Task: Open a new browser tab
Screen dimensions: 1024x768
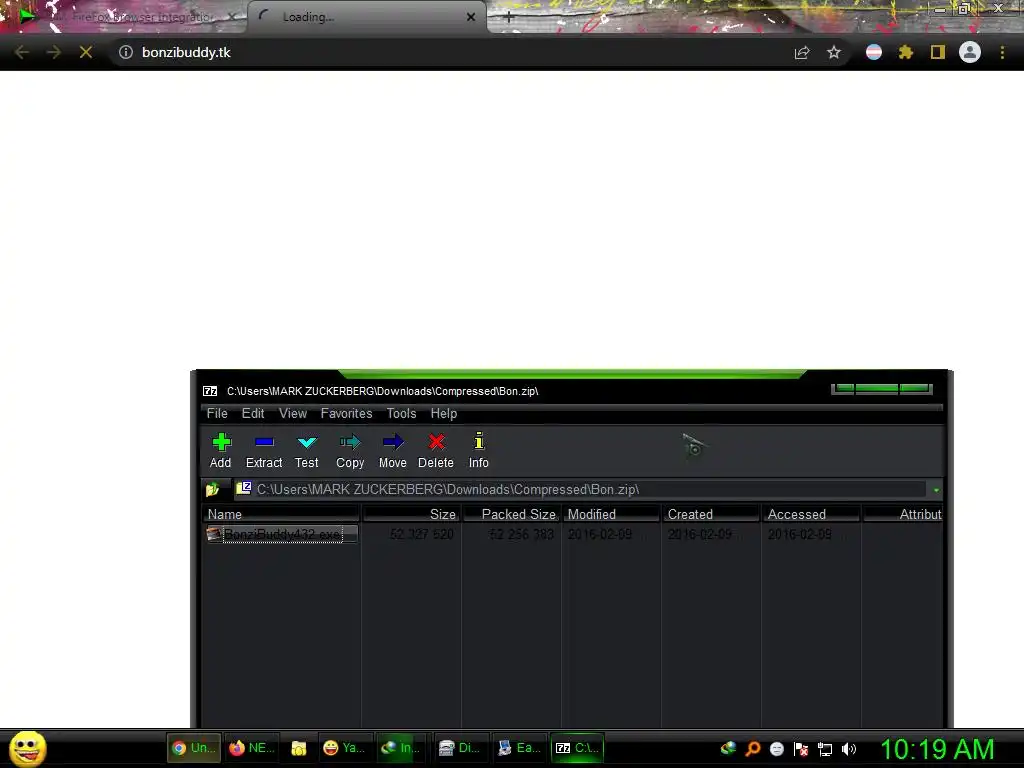Action: click(x=509, y=18)
